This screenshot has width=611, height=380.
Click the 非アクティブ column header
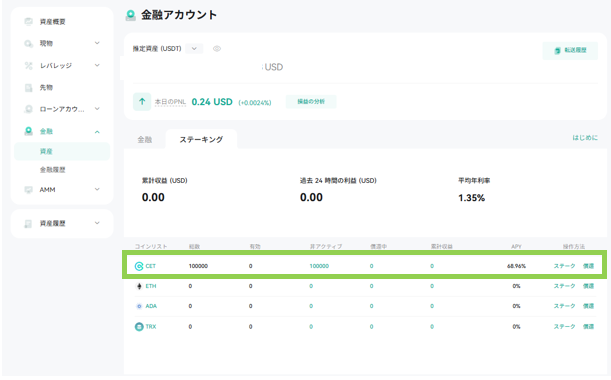tap(326, 247)
